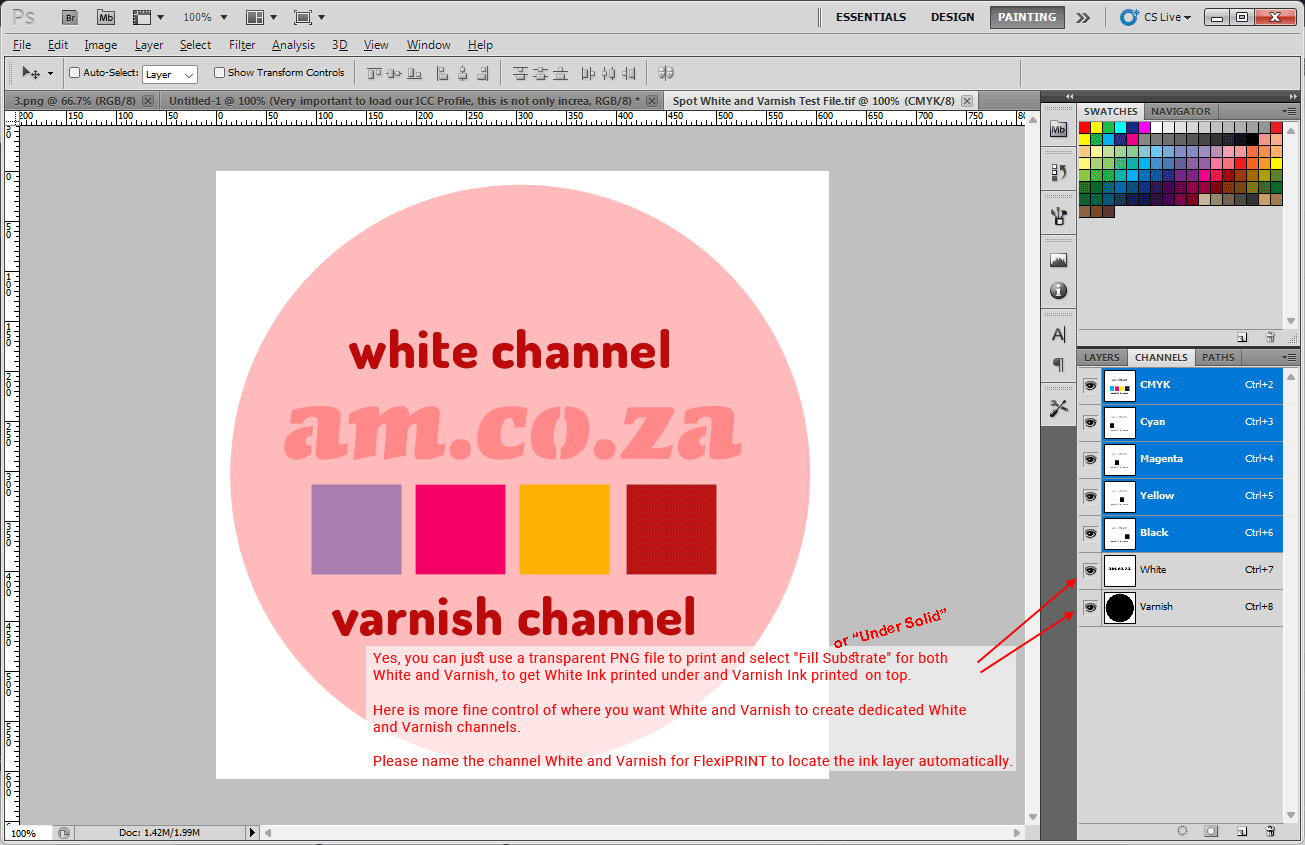Open the Mini Bridge panel icon
The height and width of the screenshot is (845, 1305).
[x=1058, y=128]
